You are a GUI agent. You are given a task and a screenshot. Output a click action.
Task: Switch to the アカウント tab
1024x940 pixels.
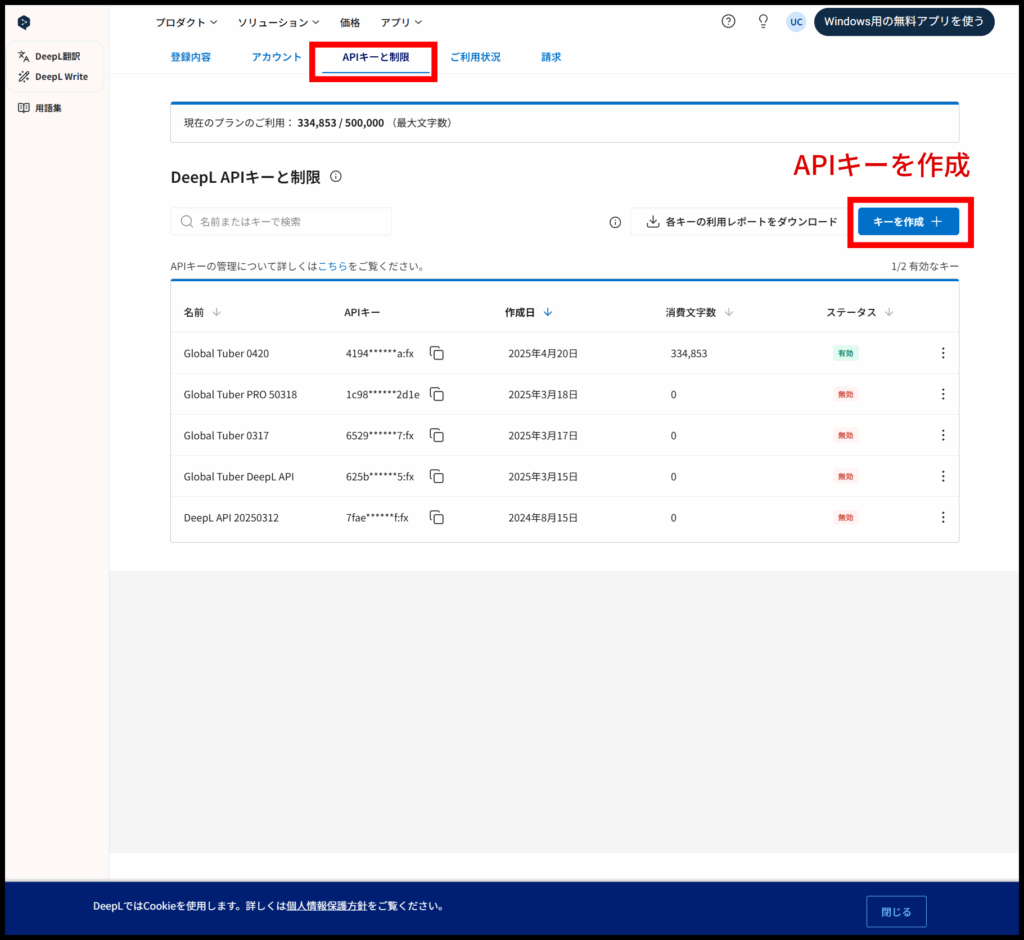[x=276, y=57]
